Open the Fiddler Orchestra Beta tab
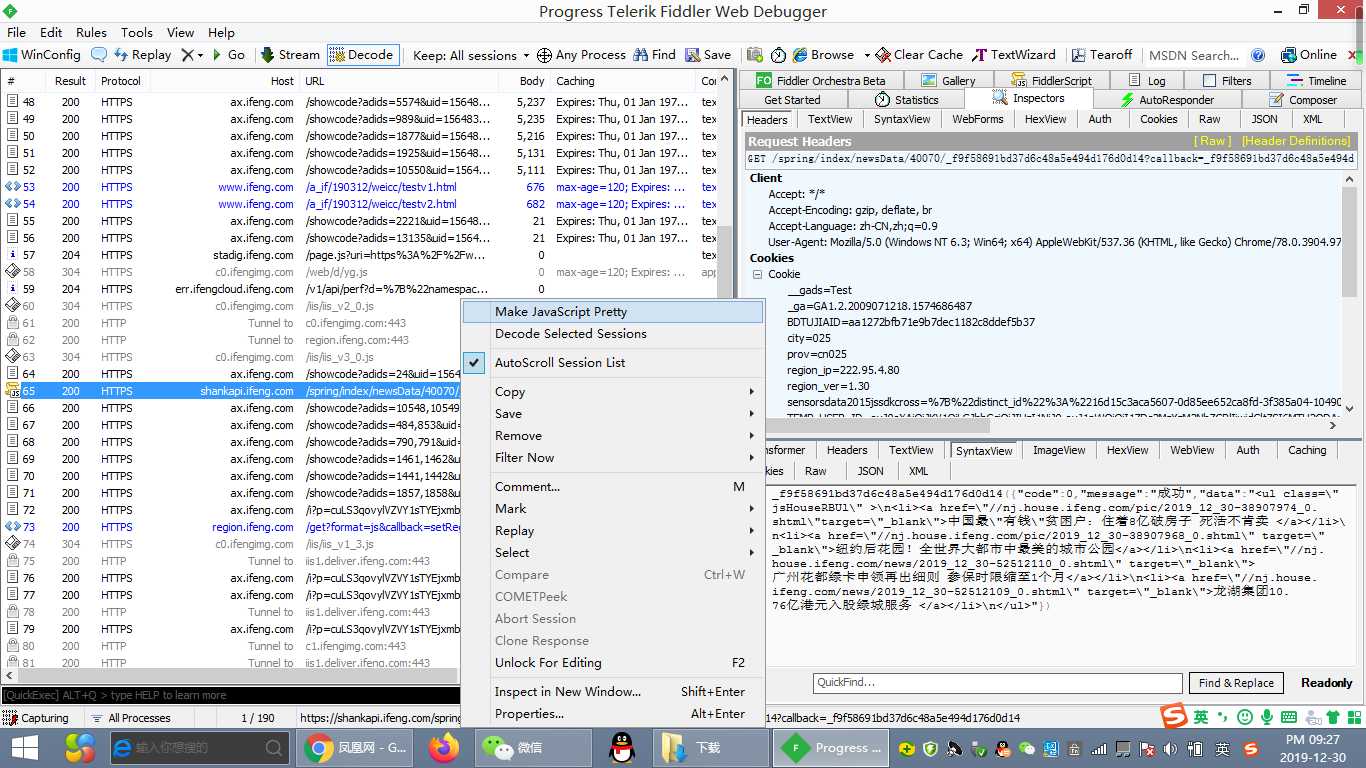Viewport: 1366px width, 768px height. pyautogui.click(x=821, y=80)
